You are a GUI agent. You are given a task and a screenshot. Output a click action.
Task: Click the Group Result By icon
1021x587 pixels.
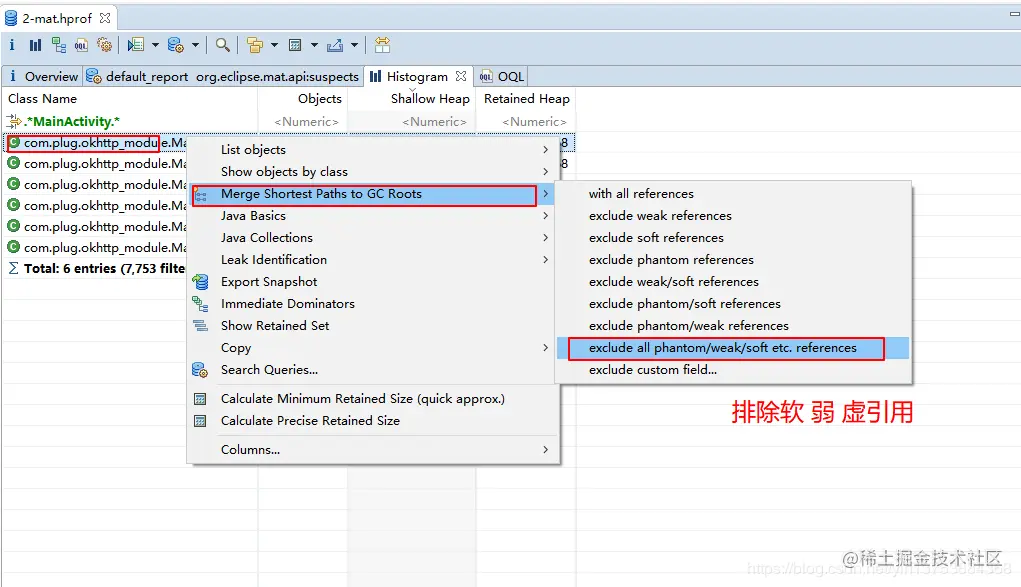tap(255, 45)
